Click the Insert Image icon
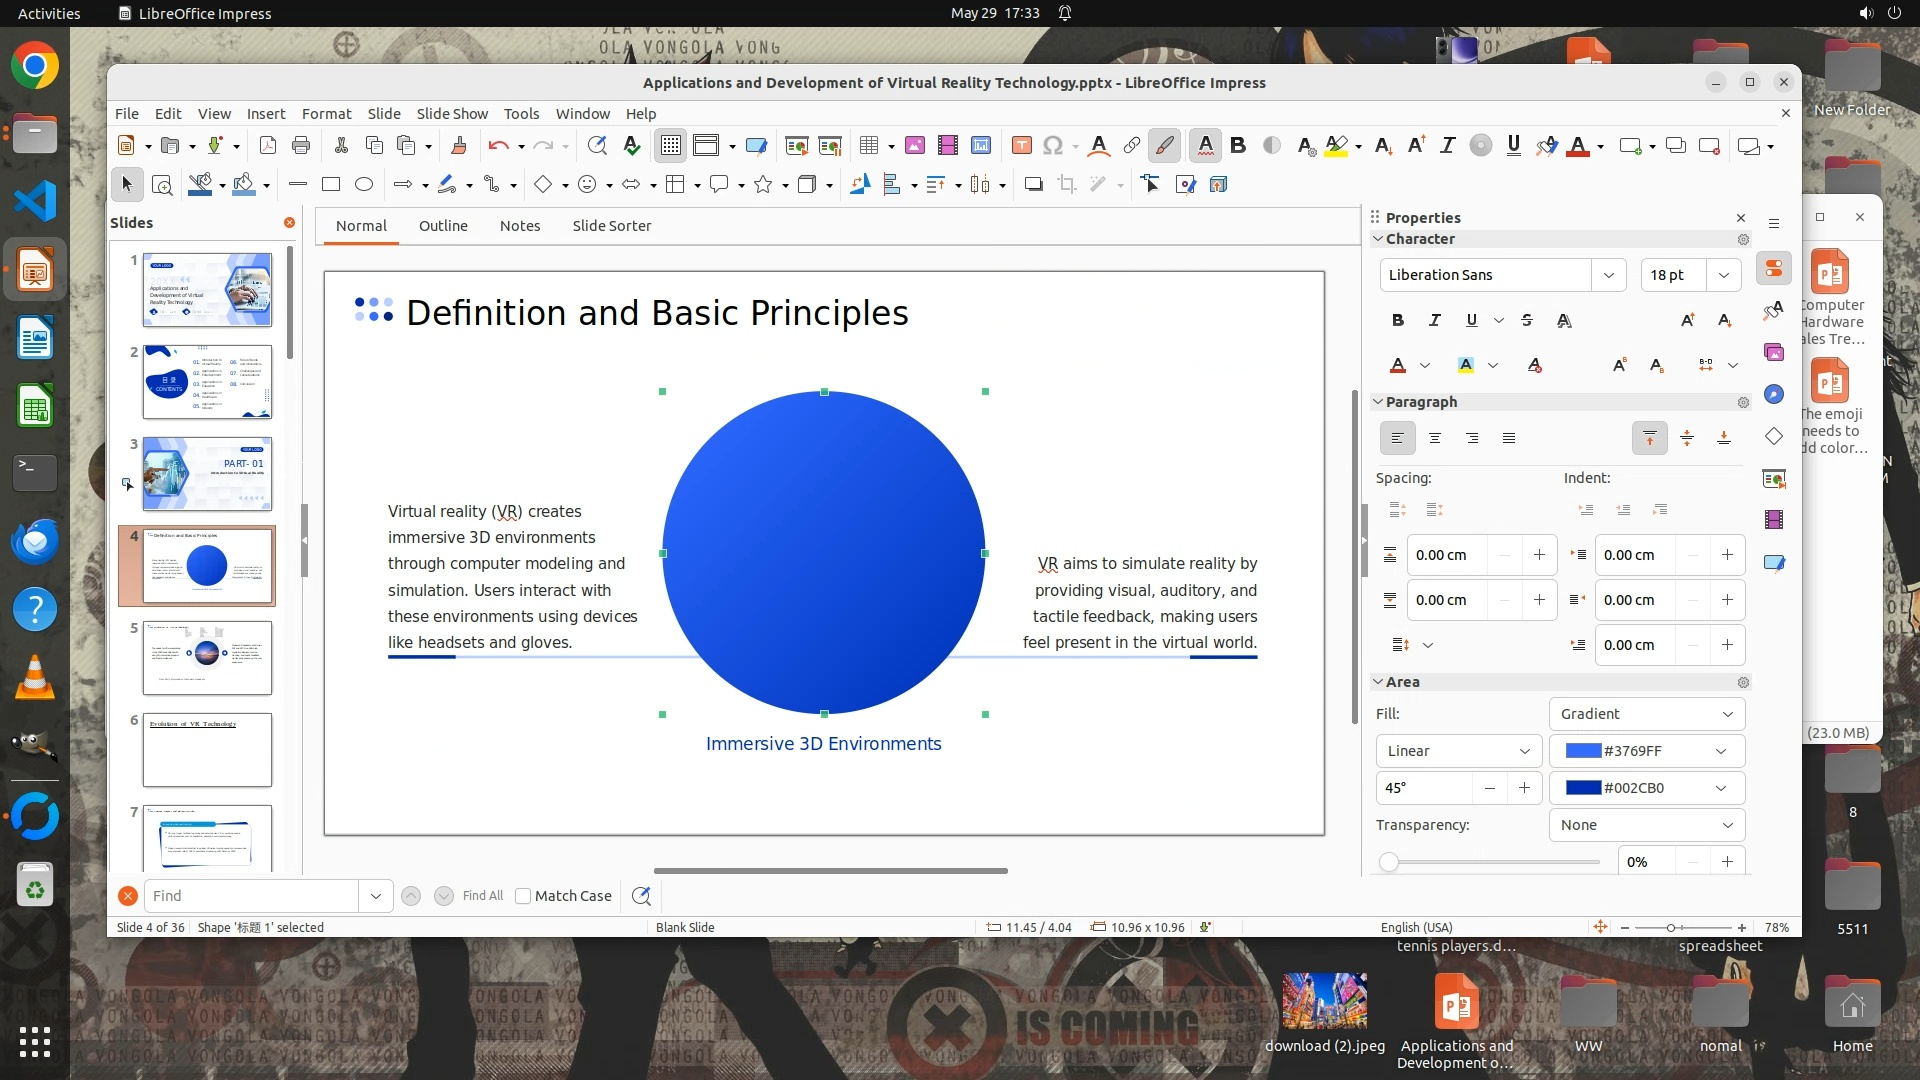Screen dimensions: 1920x1080 pyautogui.click(x=914, y=146)
